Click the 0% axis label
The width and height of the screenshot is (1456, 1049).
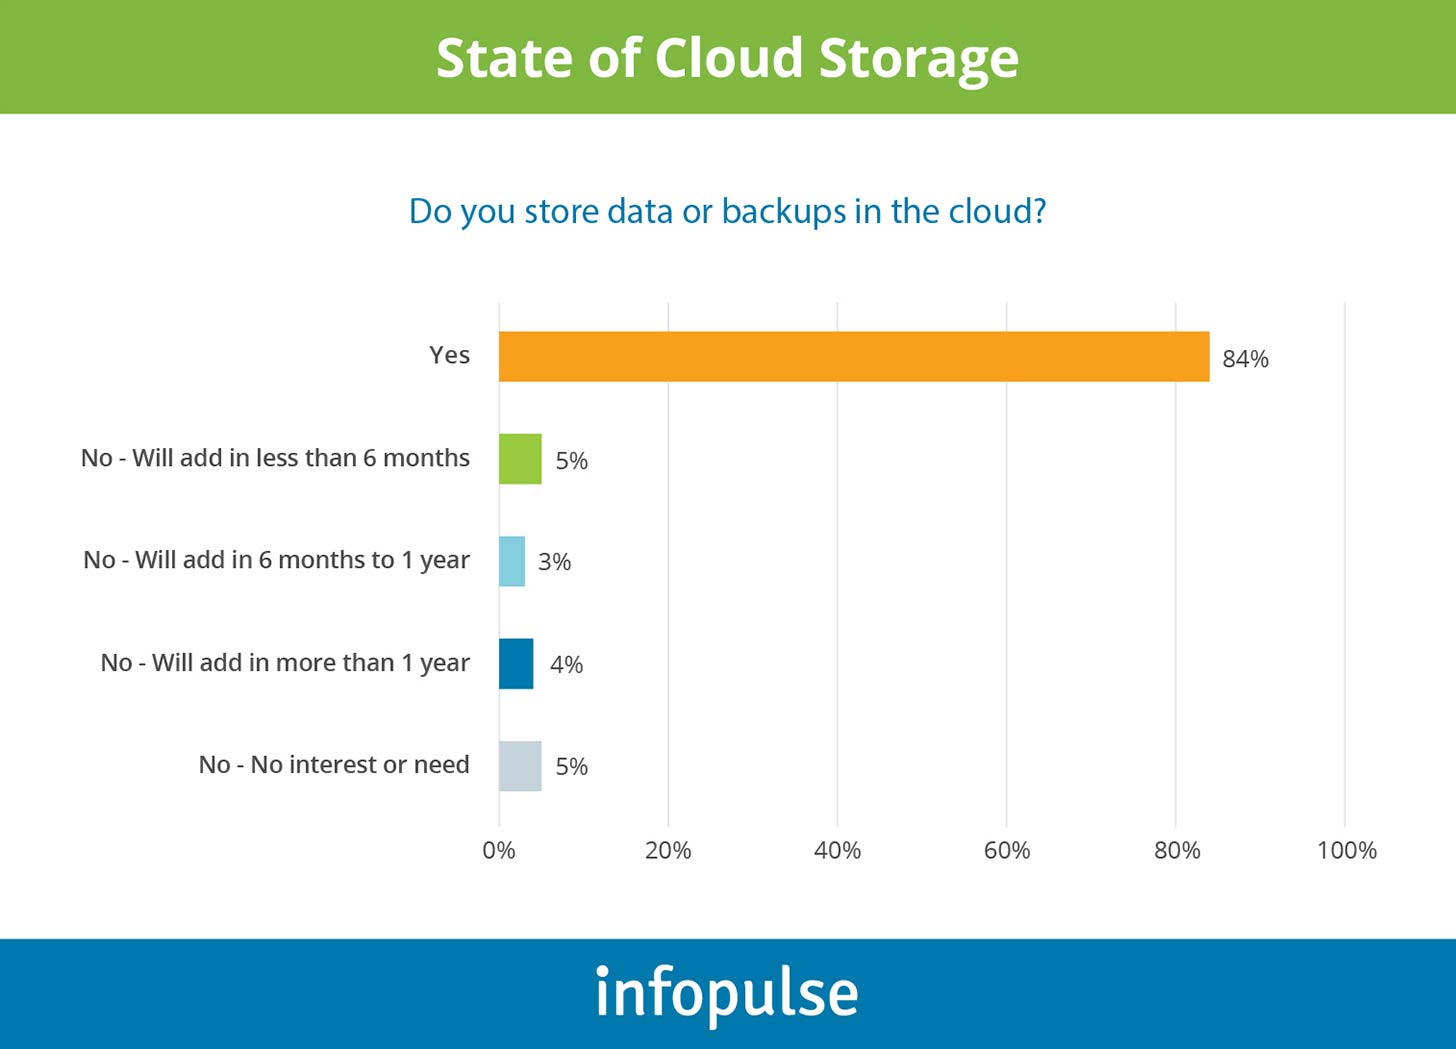[499, 851]
